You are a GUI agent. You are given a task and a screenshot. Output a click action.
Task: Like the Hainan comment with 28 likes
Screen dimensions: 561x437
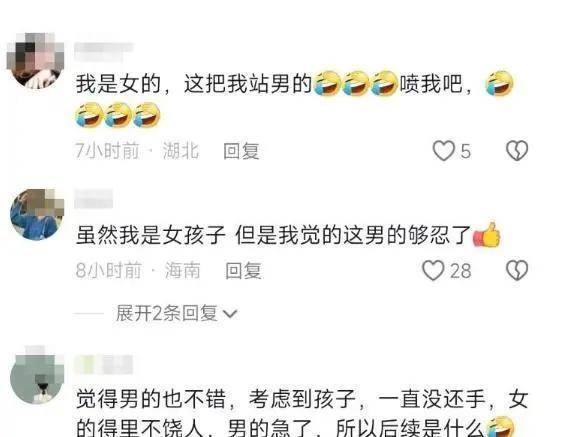click(433, 270)
